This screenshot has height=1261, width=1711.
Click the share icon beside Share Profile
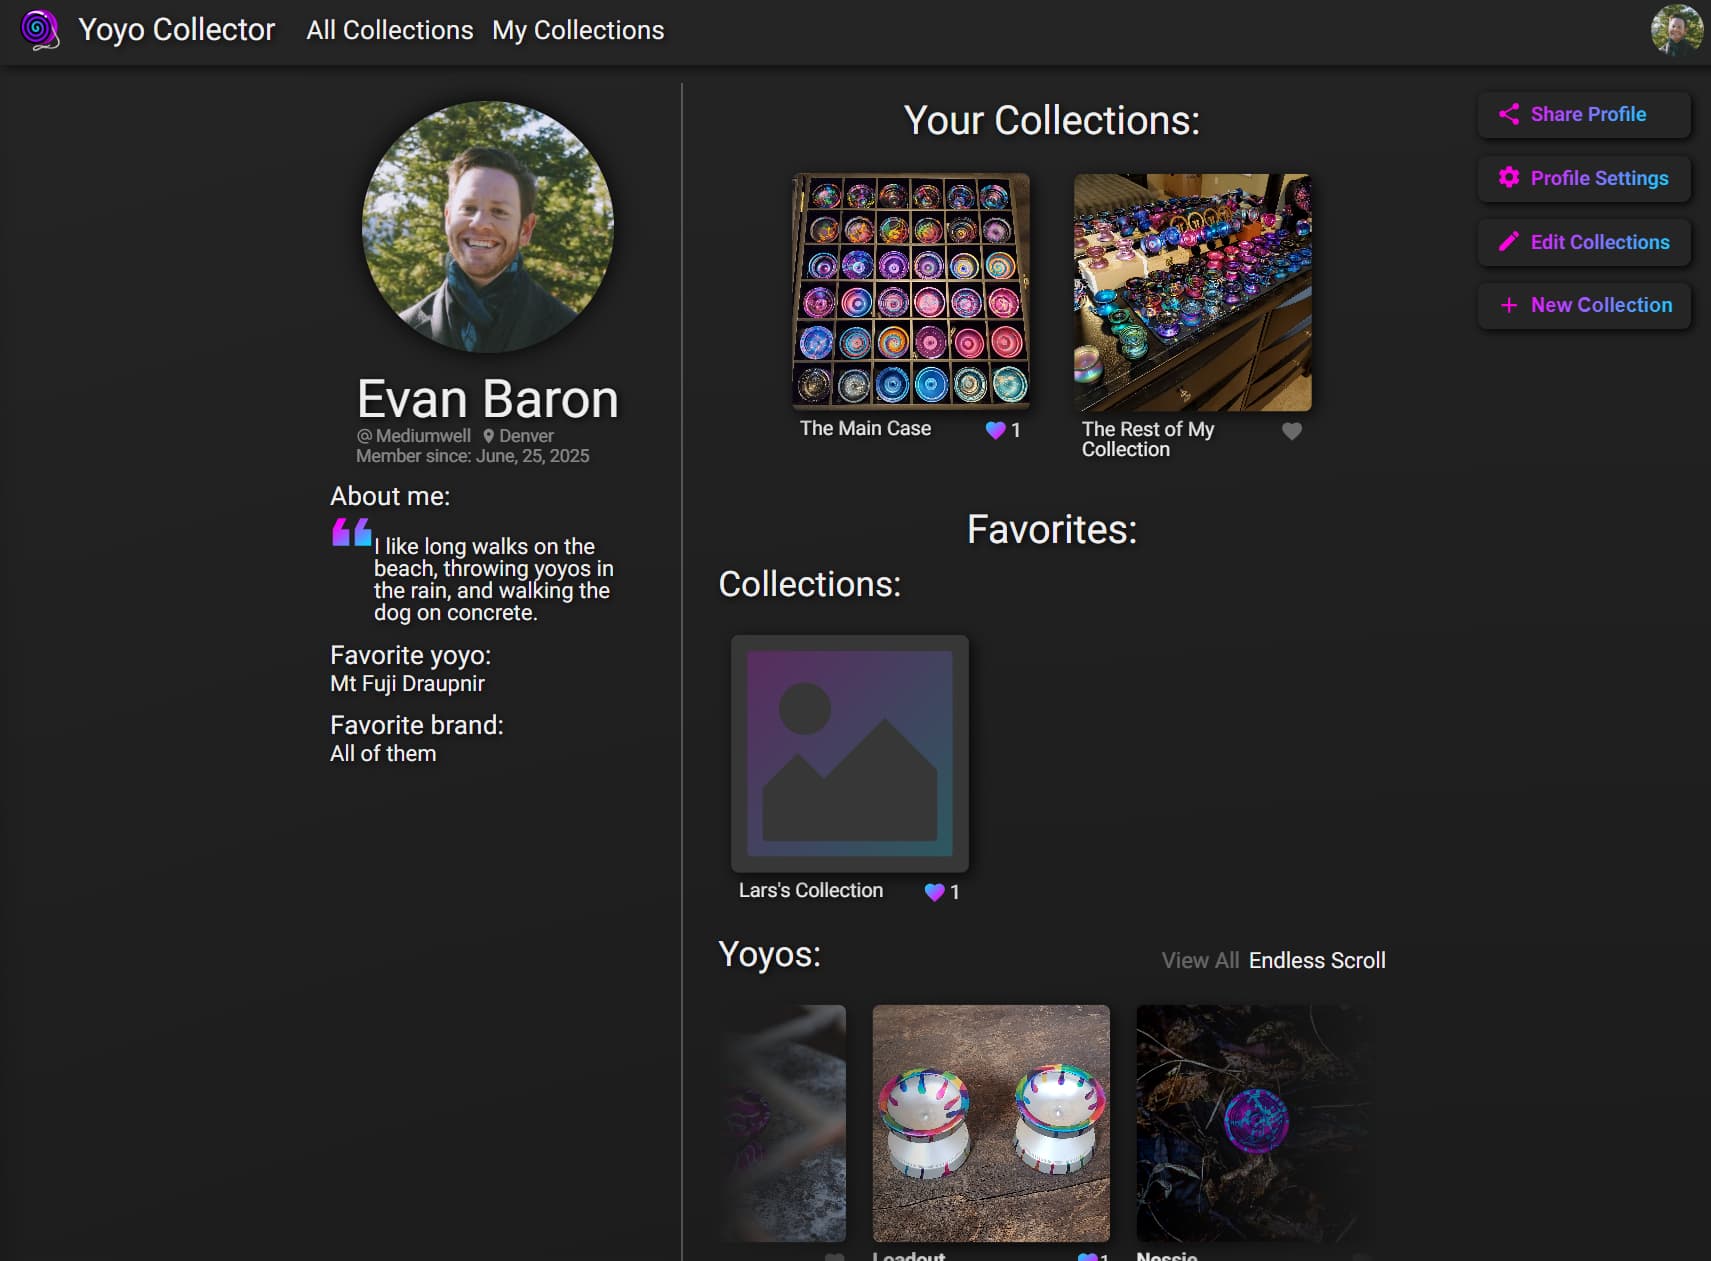point(1509,114)
